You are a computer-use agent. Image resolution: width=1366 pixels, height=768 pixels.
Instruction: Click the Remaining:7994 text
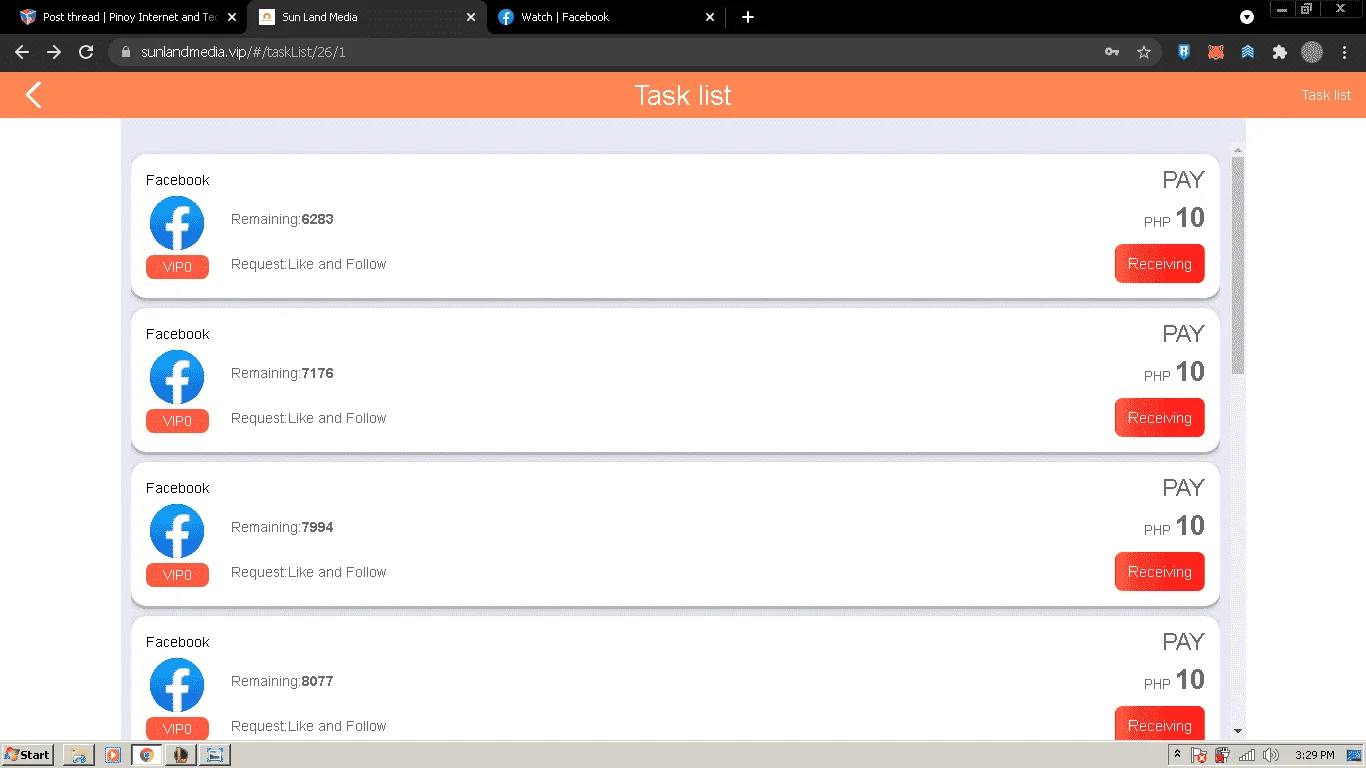pos(282,527)
